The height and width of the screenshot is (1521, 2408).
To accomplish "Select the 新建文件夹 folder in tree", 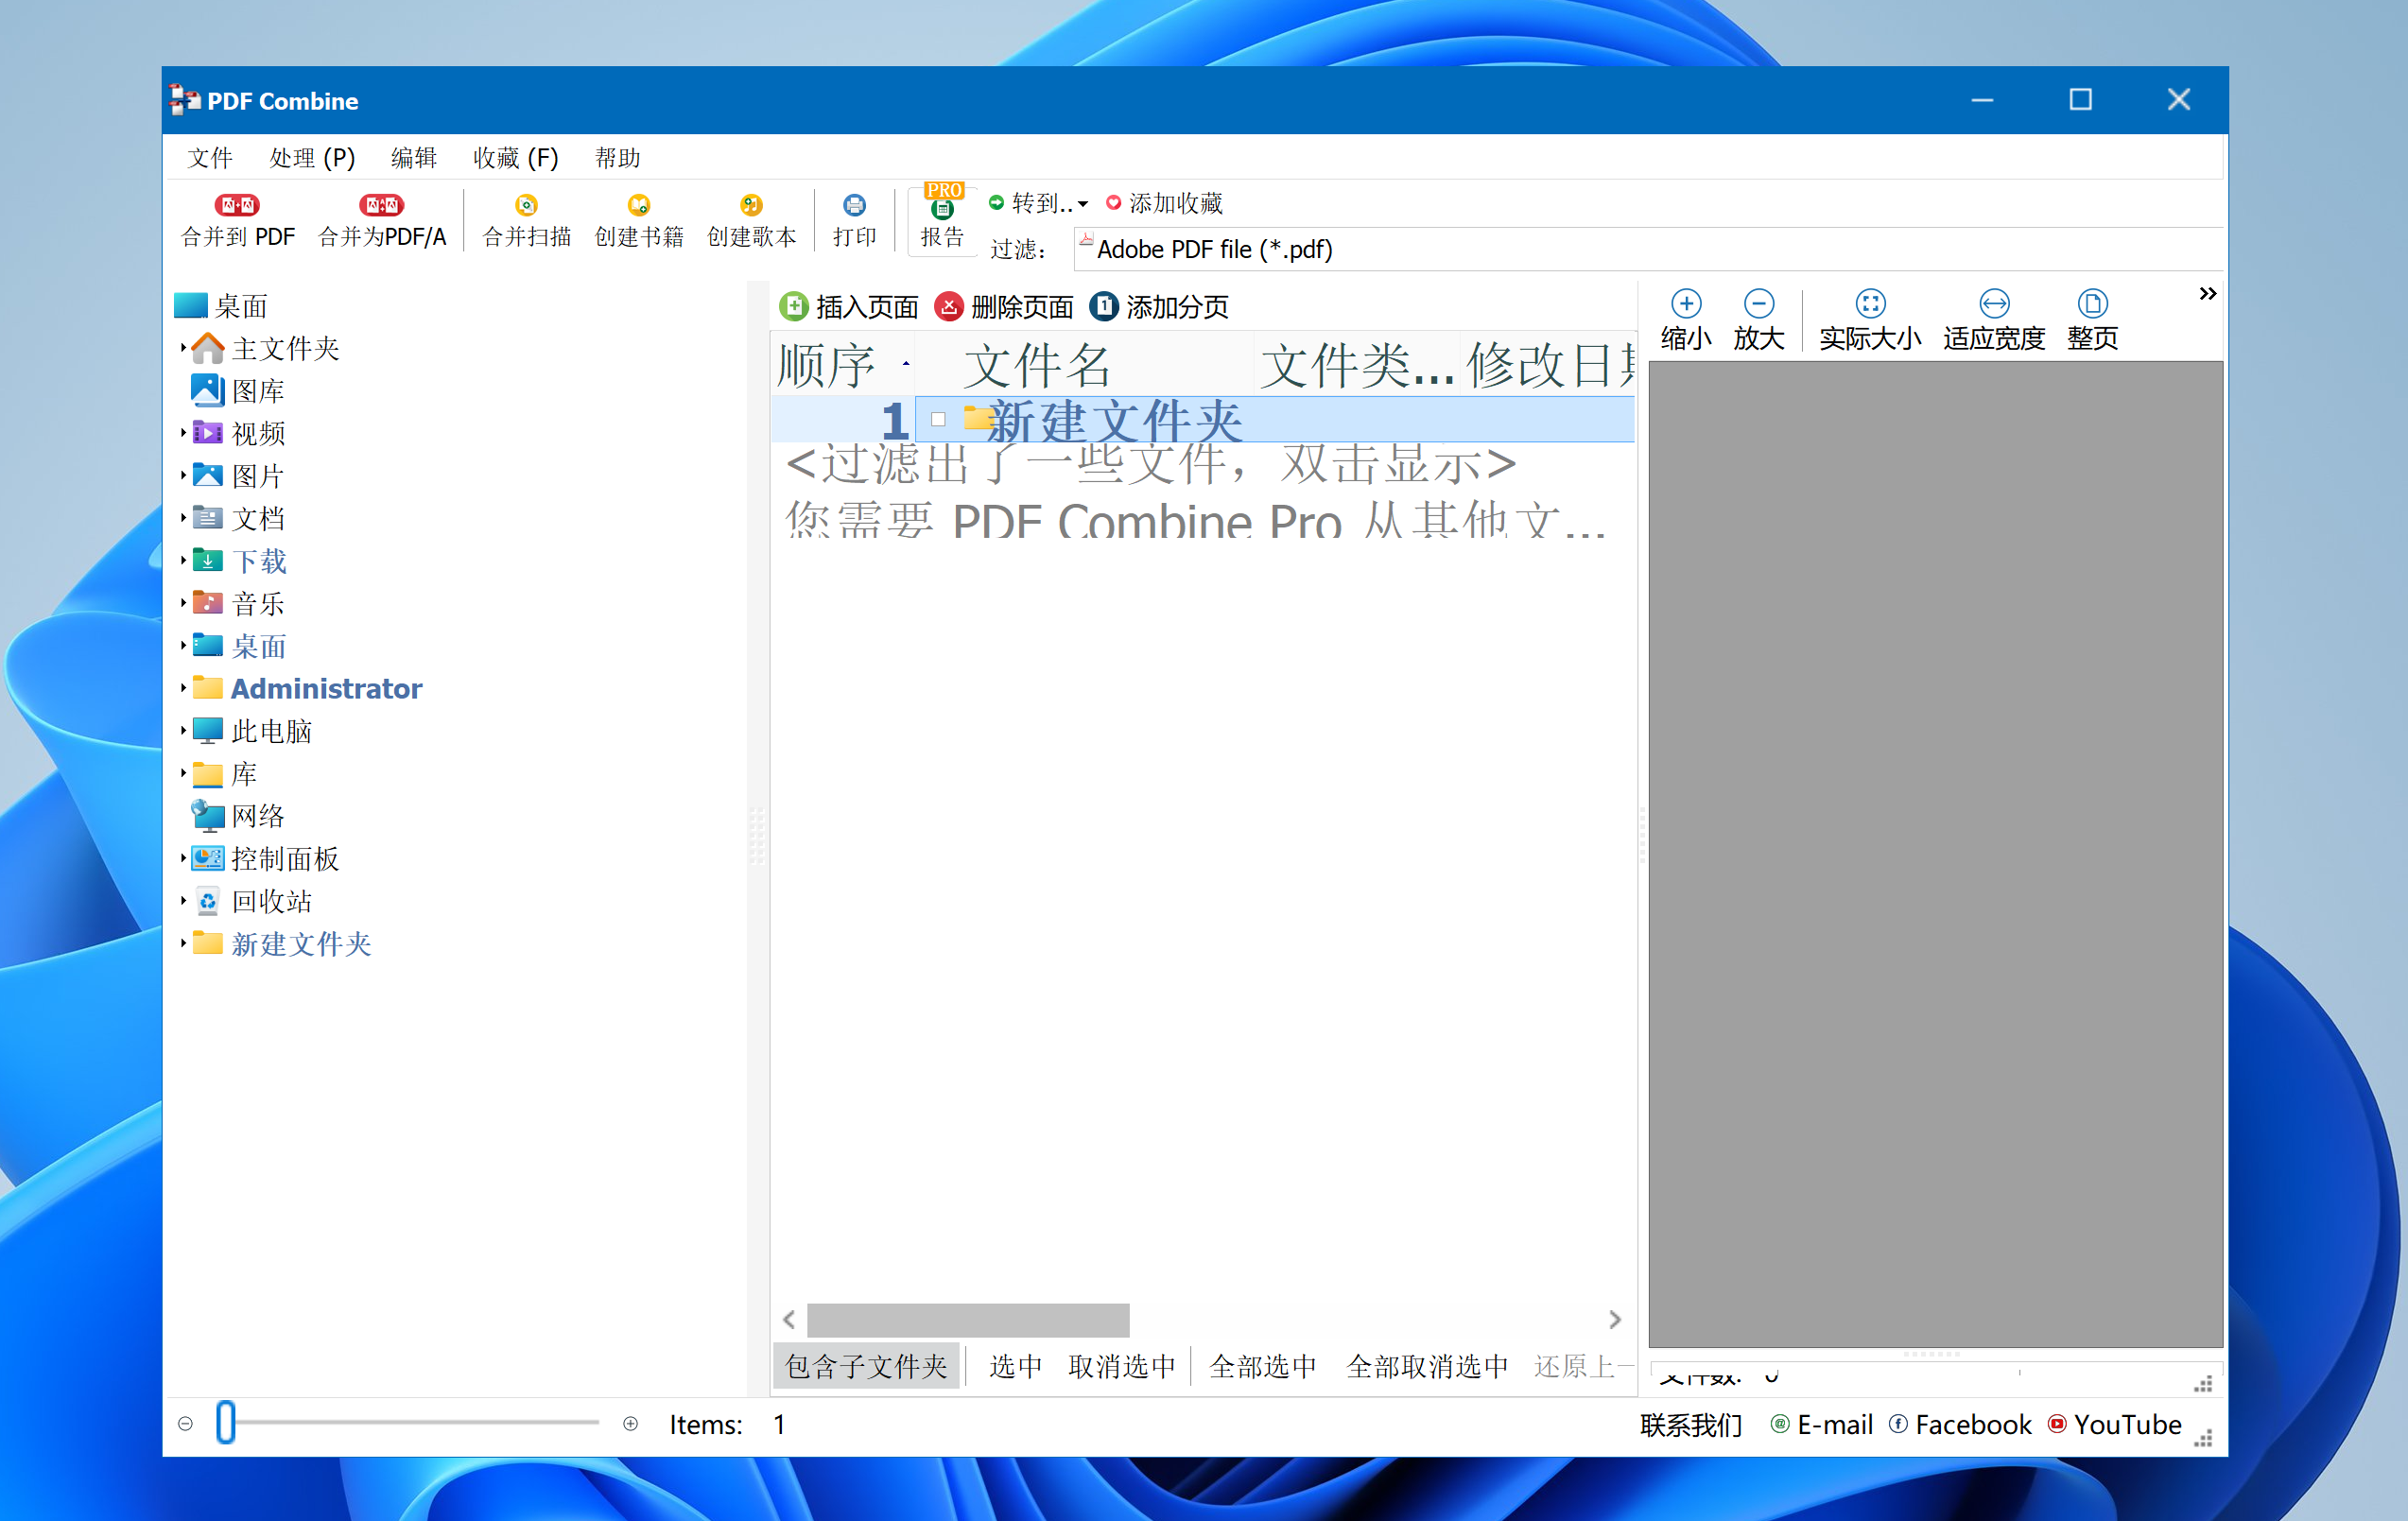I will (281, 944).
